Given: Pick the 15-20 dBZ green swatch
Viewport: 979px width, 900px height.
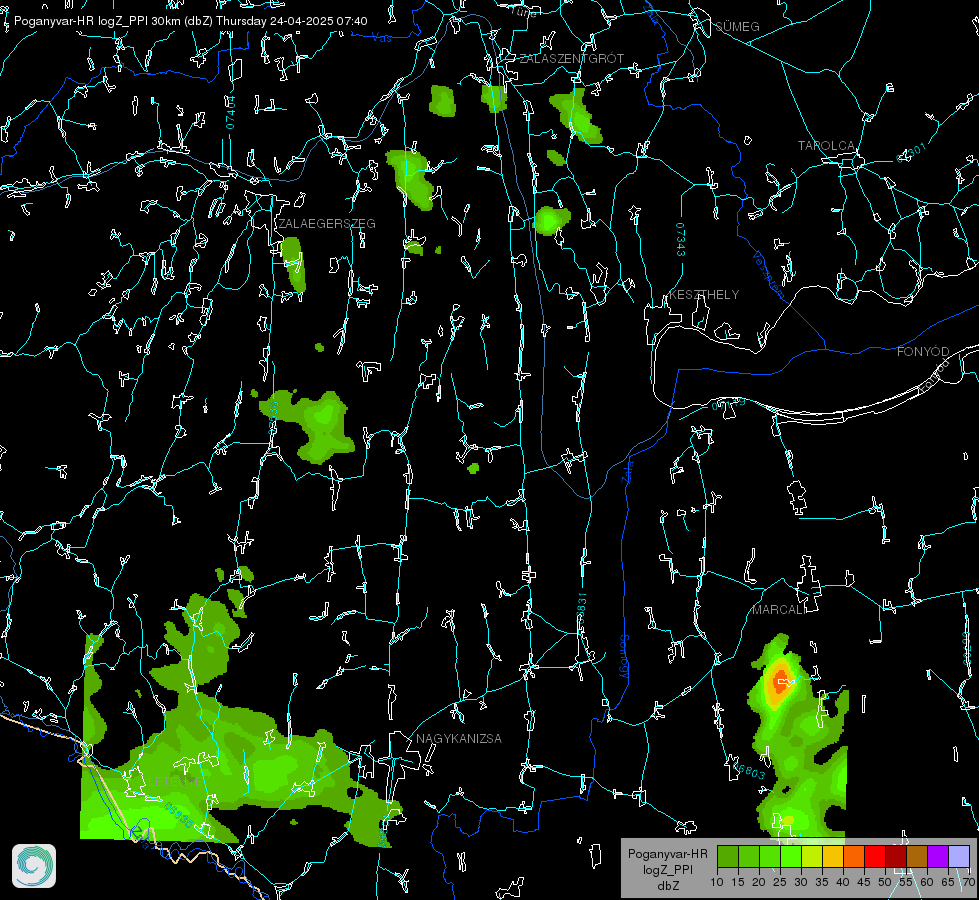Looking at the screenshot, I should (749, 856).
